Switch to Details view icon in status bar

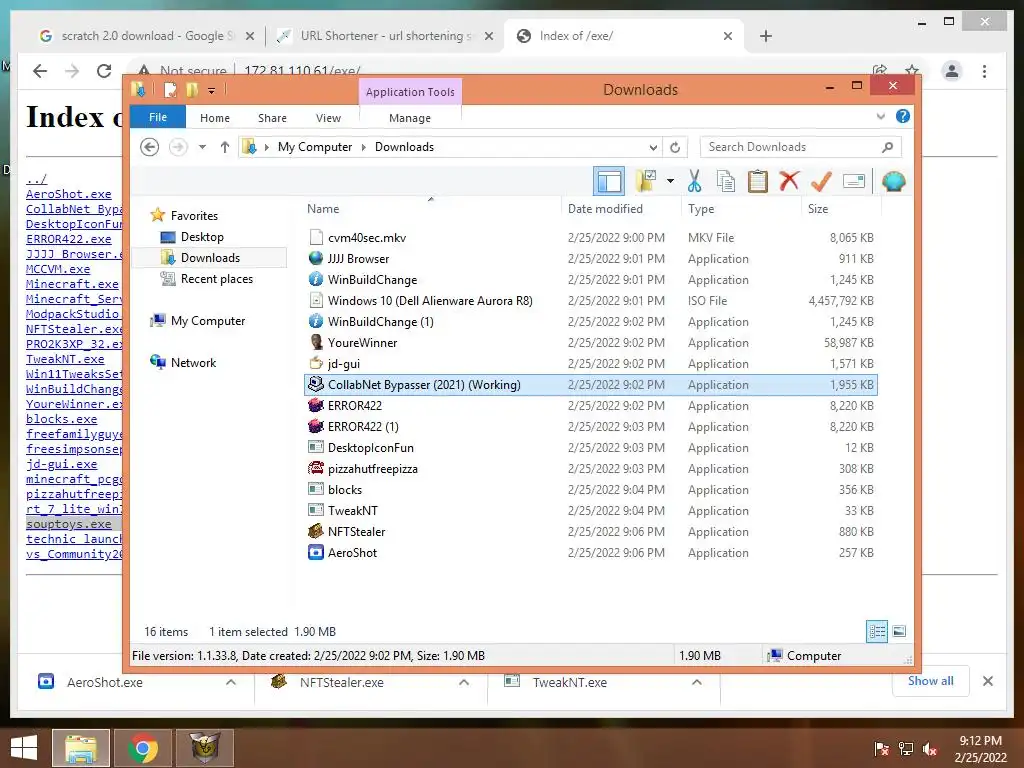(x=877, y=631)
